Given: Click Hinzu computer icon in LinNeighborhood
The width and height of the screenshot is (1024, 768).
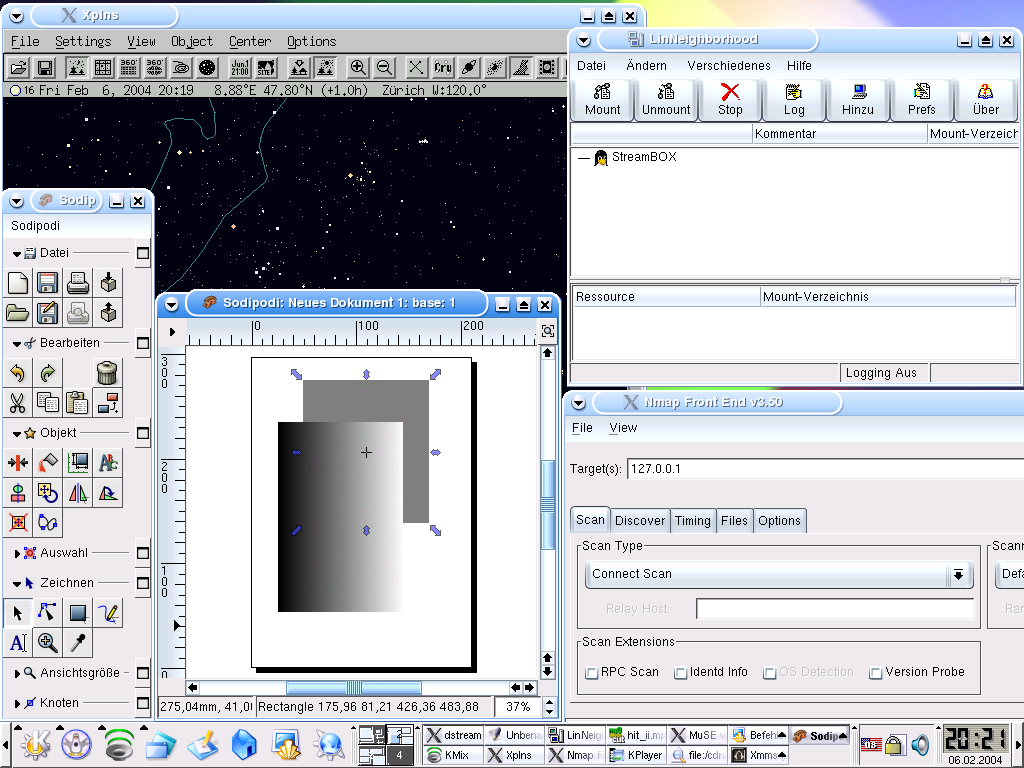Looking at the screenshot, I should point(857,100).
